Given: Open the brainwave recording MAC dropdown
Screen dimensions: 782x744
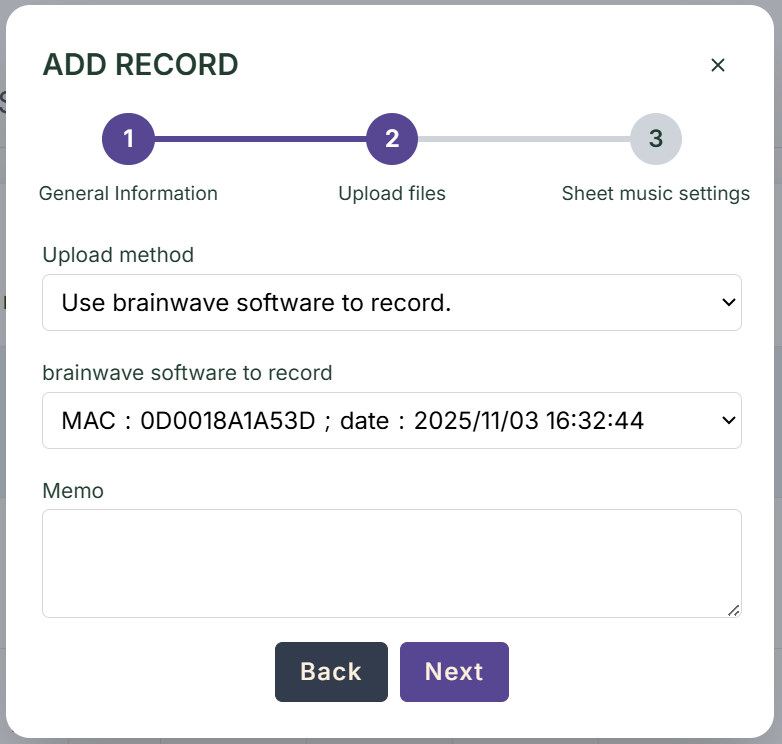Looking at the screenshot, I should click(x=392, y=420).
